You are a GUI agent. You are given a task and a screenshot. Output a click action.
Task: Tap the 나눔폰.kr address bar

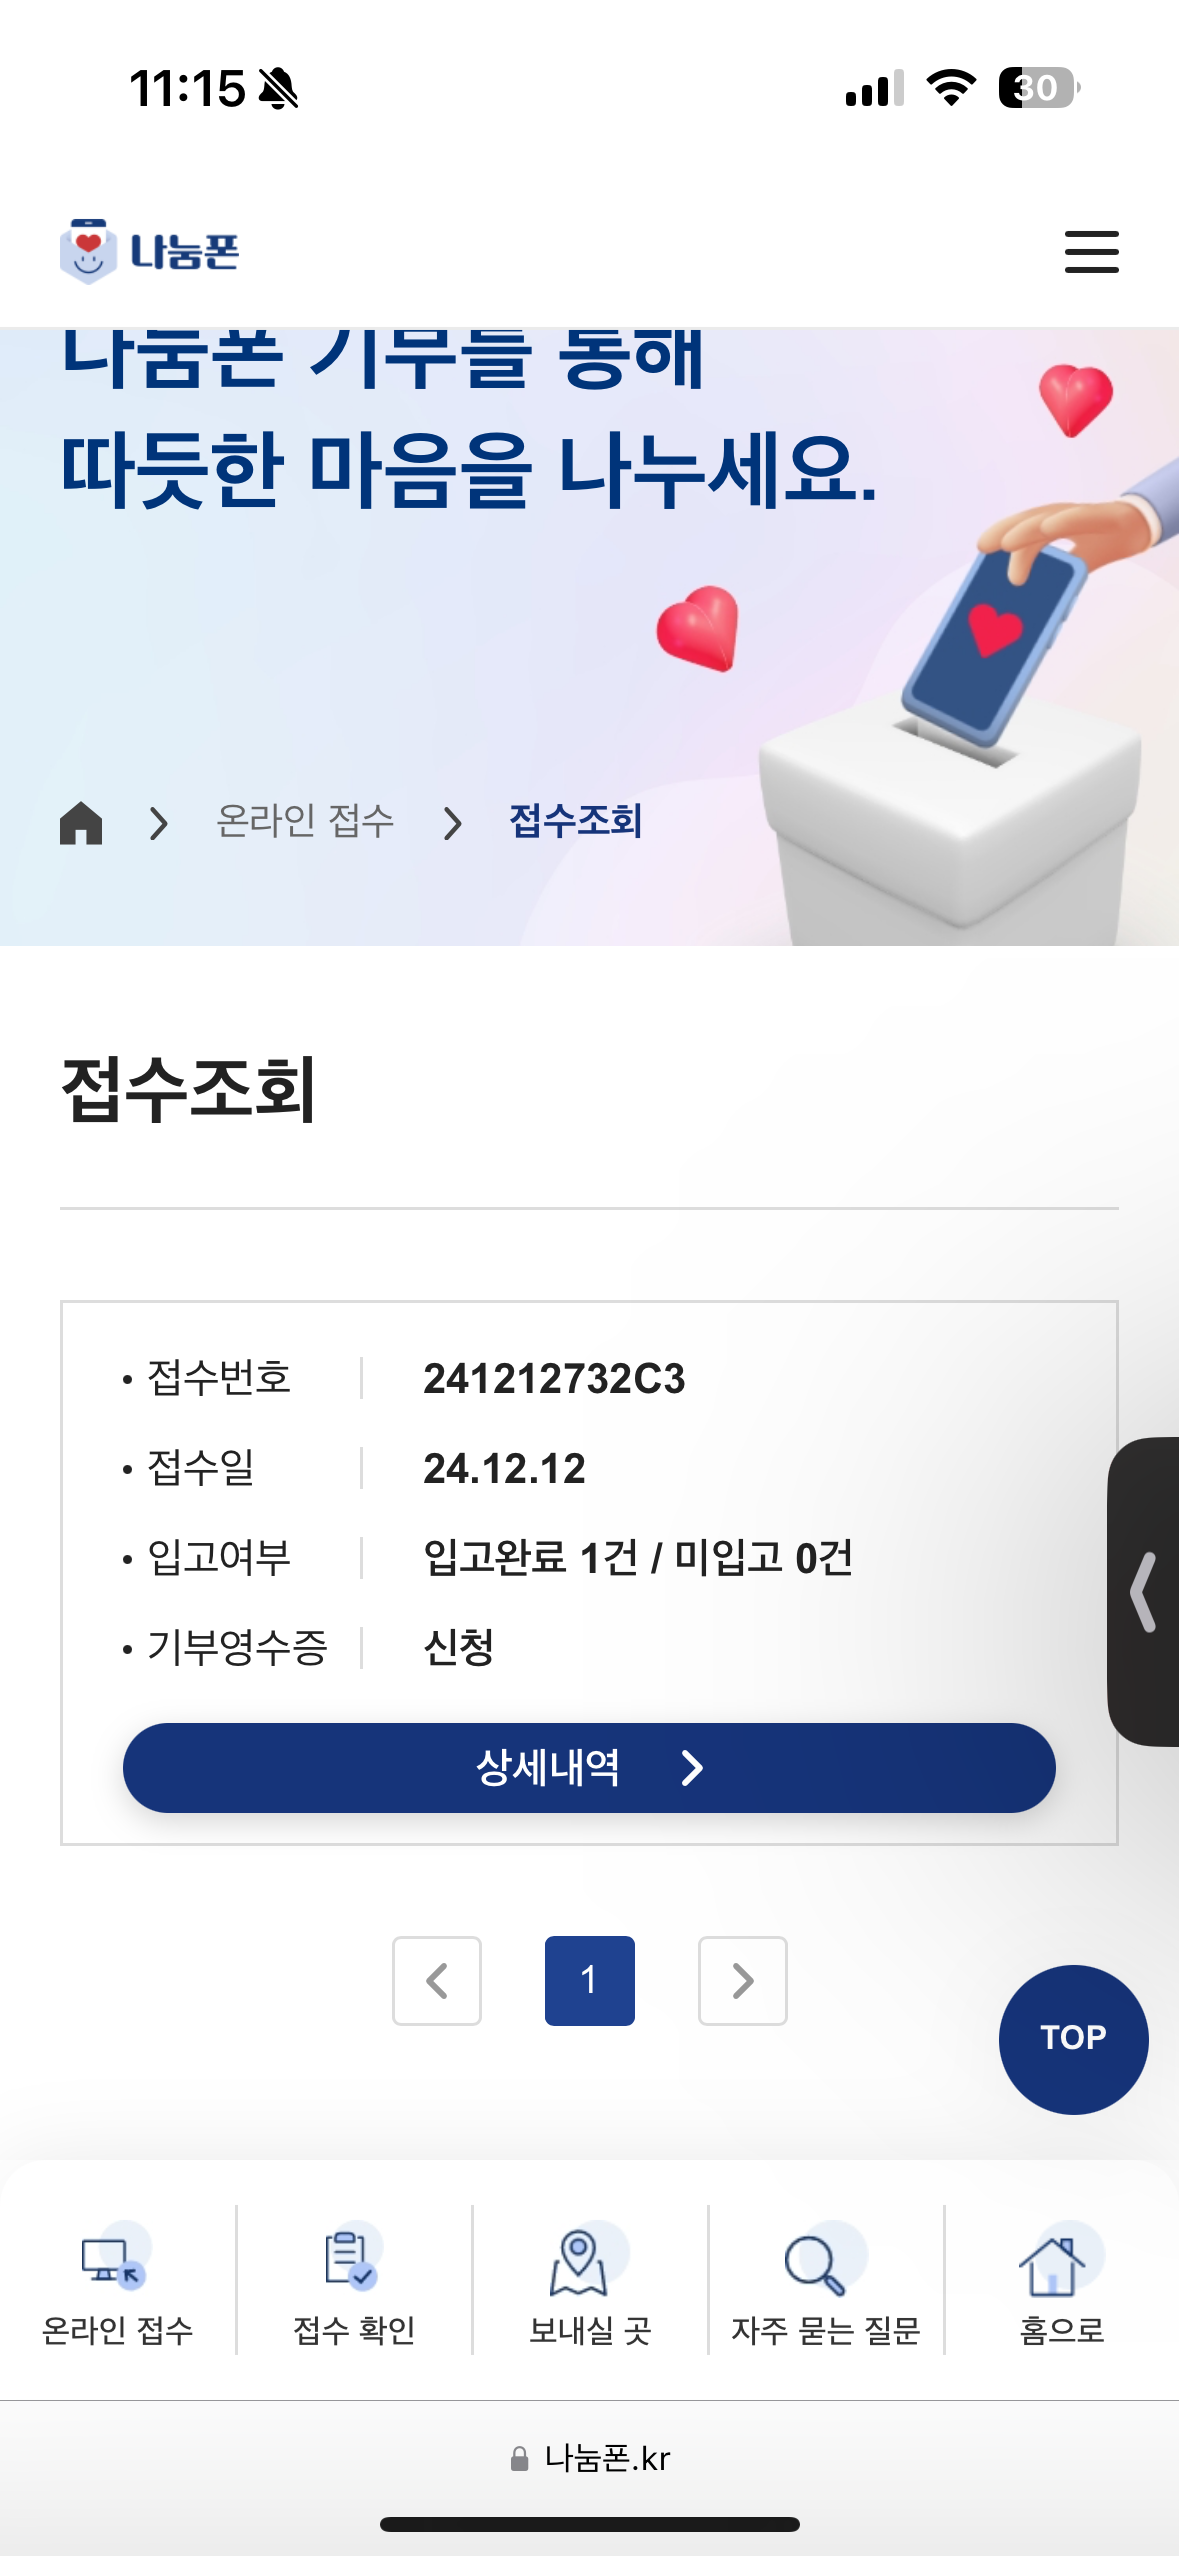click(590, 2458)
